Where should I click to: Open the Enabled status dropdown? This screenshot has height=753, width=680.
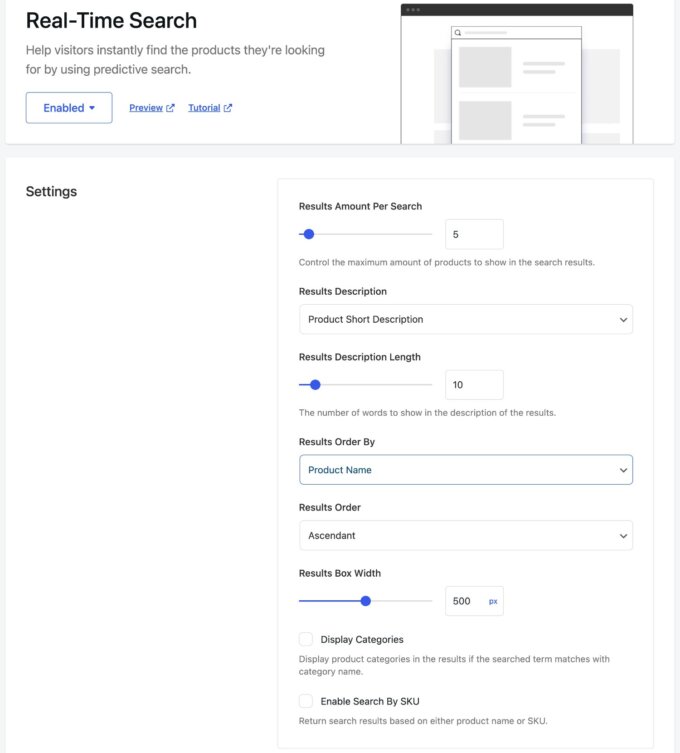(69, 108)
